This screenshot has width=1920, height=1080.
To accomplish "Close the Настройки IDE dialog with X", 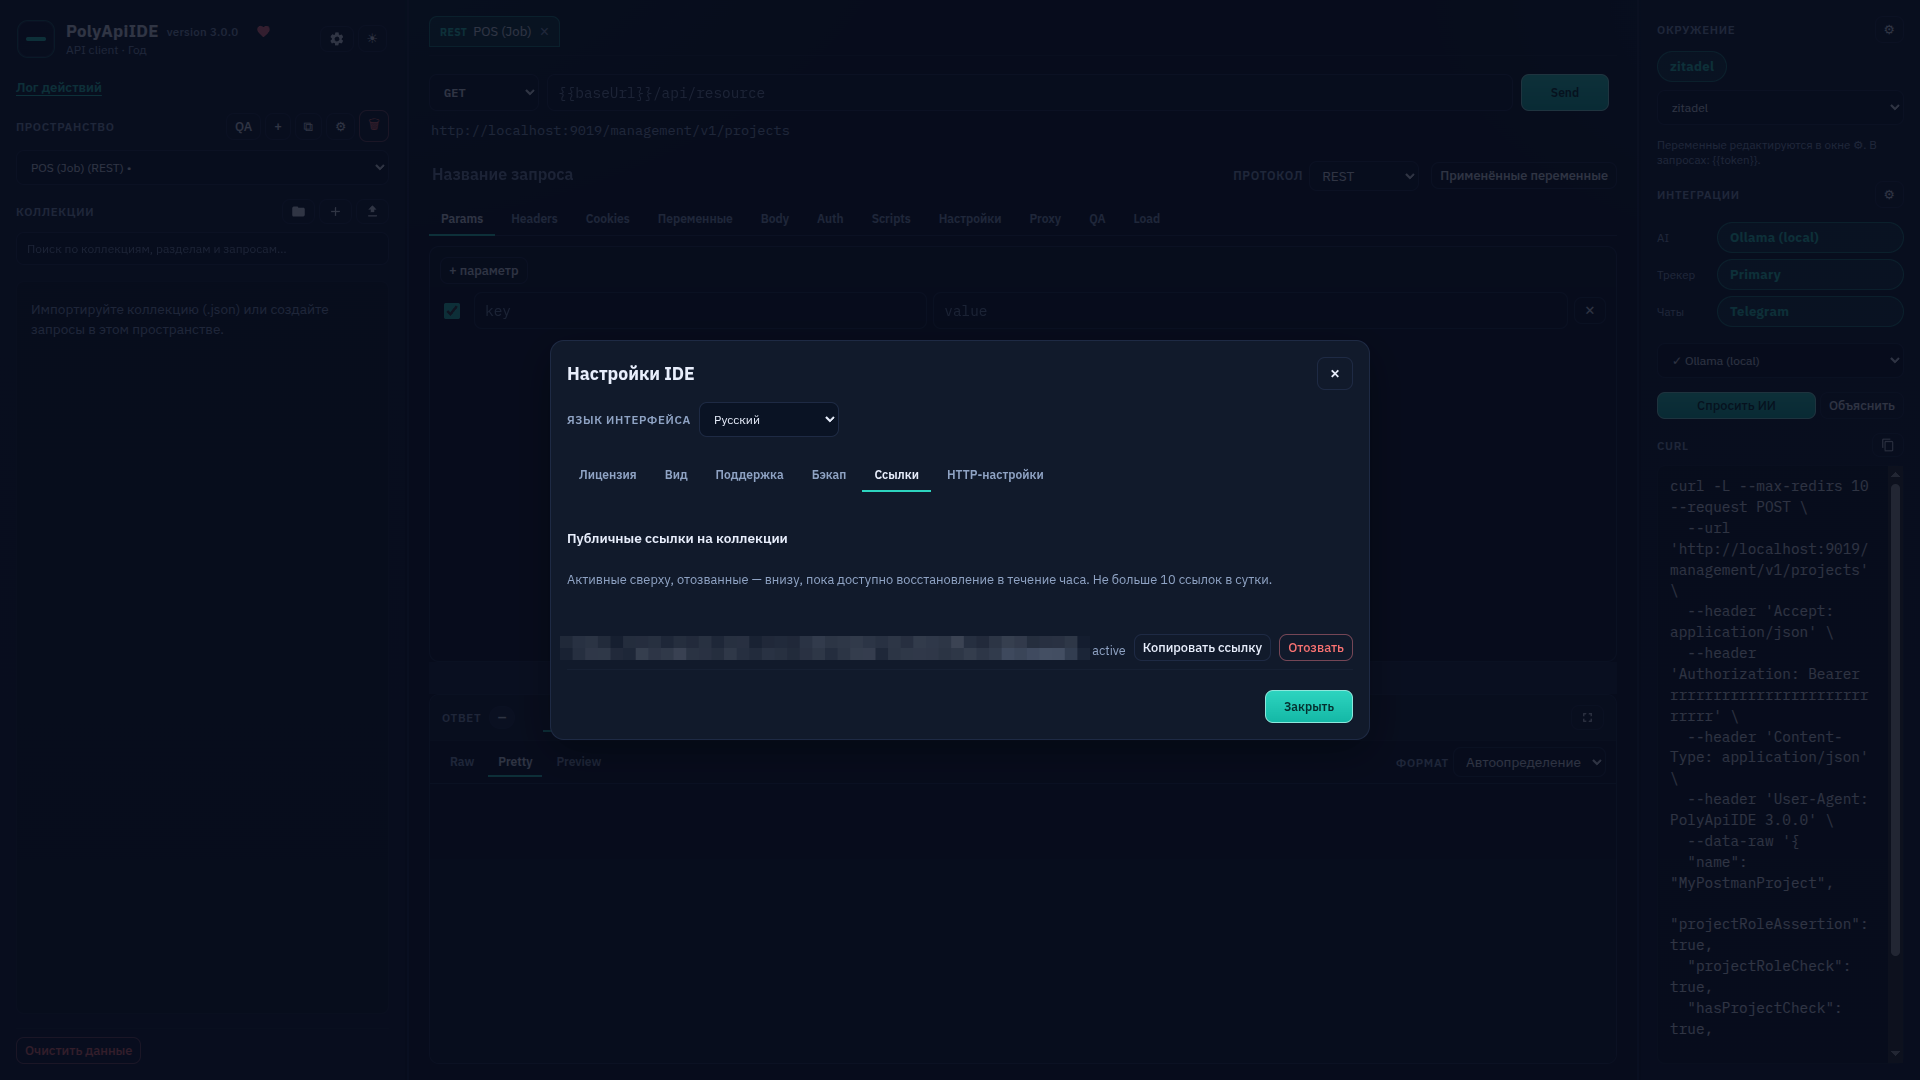I will 1335,374.
